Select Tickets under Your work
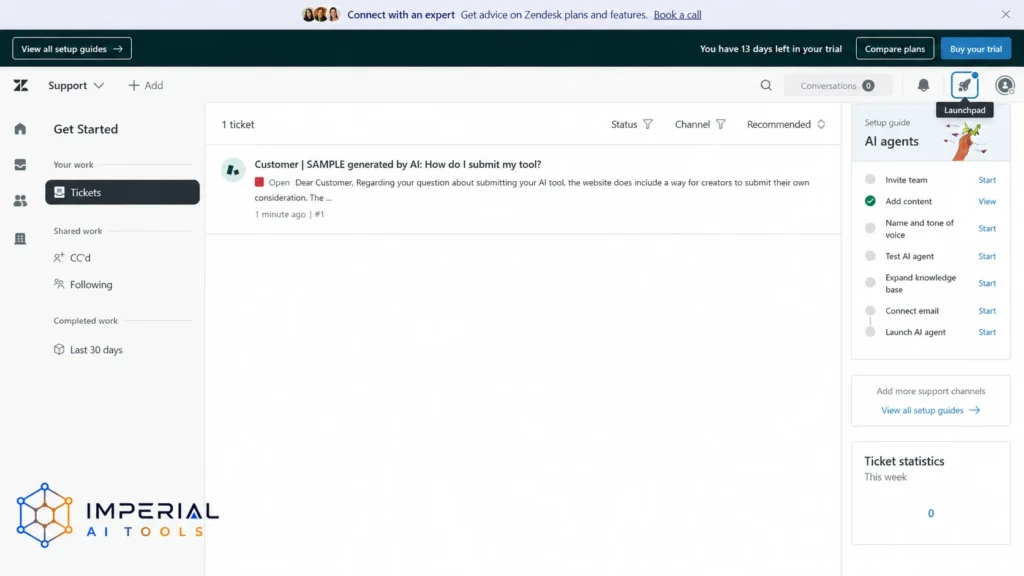The height and width of the screenshot is (576, 1024). click(x=122, y=192)
